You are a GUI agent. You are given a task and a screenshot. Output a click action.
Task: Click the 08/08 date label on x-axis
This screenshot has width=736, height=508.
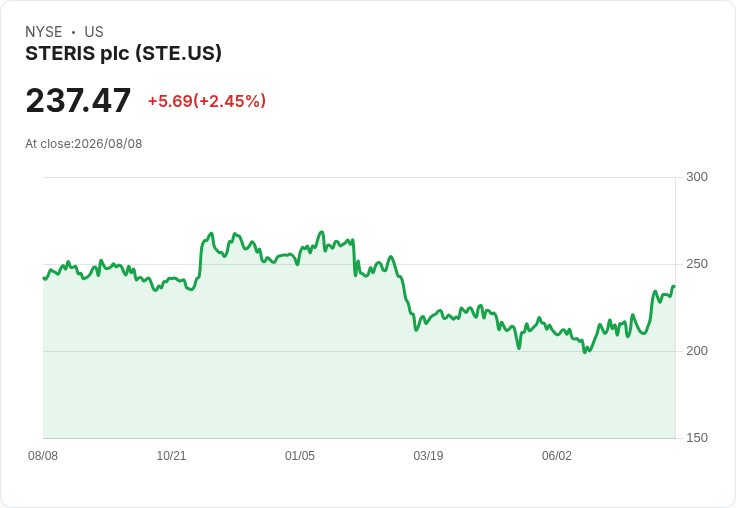click(43, 456)
